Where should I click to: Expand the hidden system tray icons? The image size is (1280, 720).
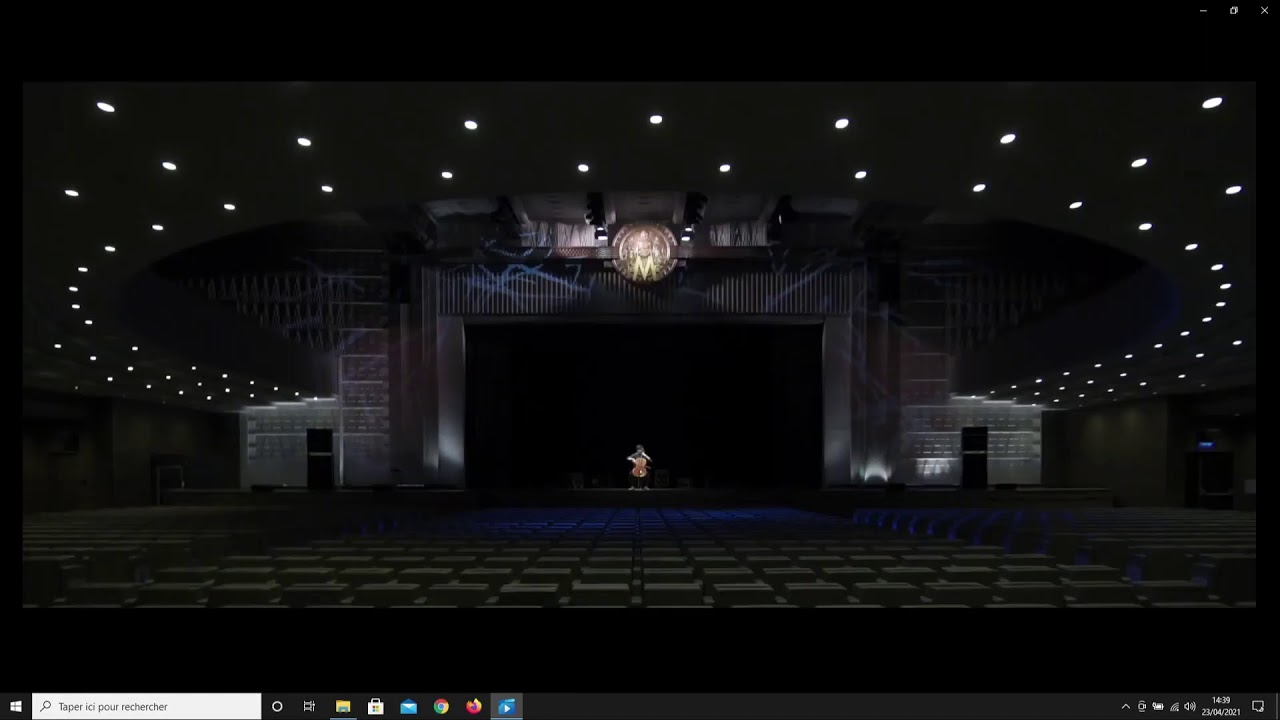pyautogui.click(x=1125, y=707)
